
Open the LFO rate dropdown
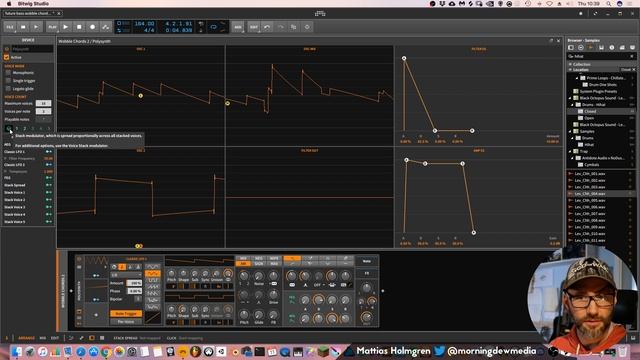[x=126, y=275]
